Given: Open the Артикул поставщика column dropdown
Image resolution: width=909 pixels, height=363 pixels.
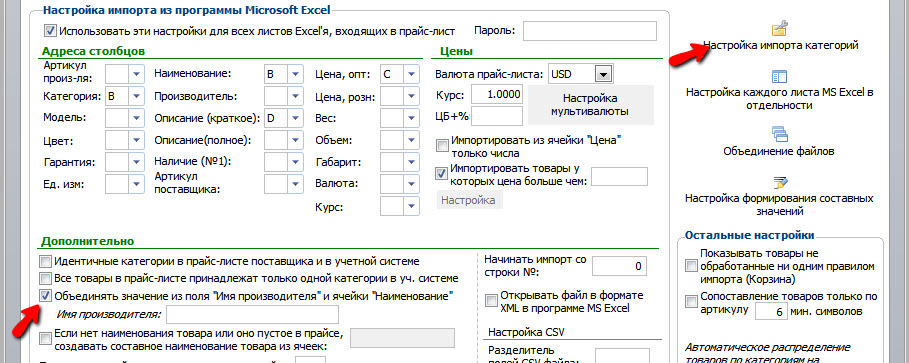Looking at the screenshot, I should coord(296,184).
